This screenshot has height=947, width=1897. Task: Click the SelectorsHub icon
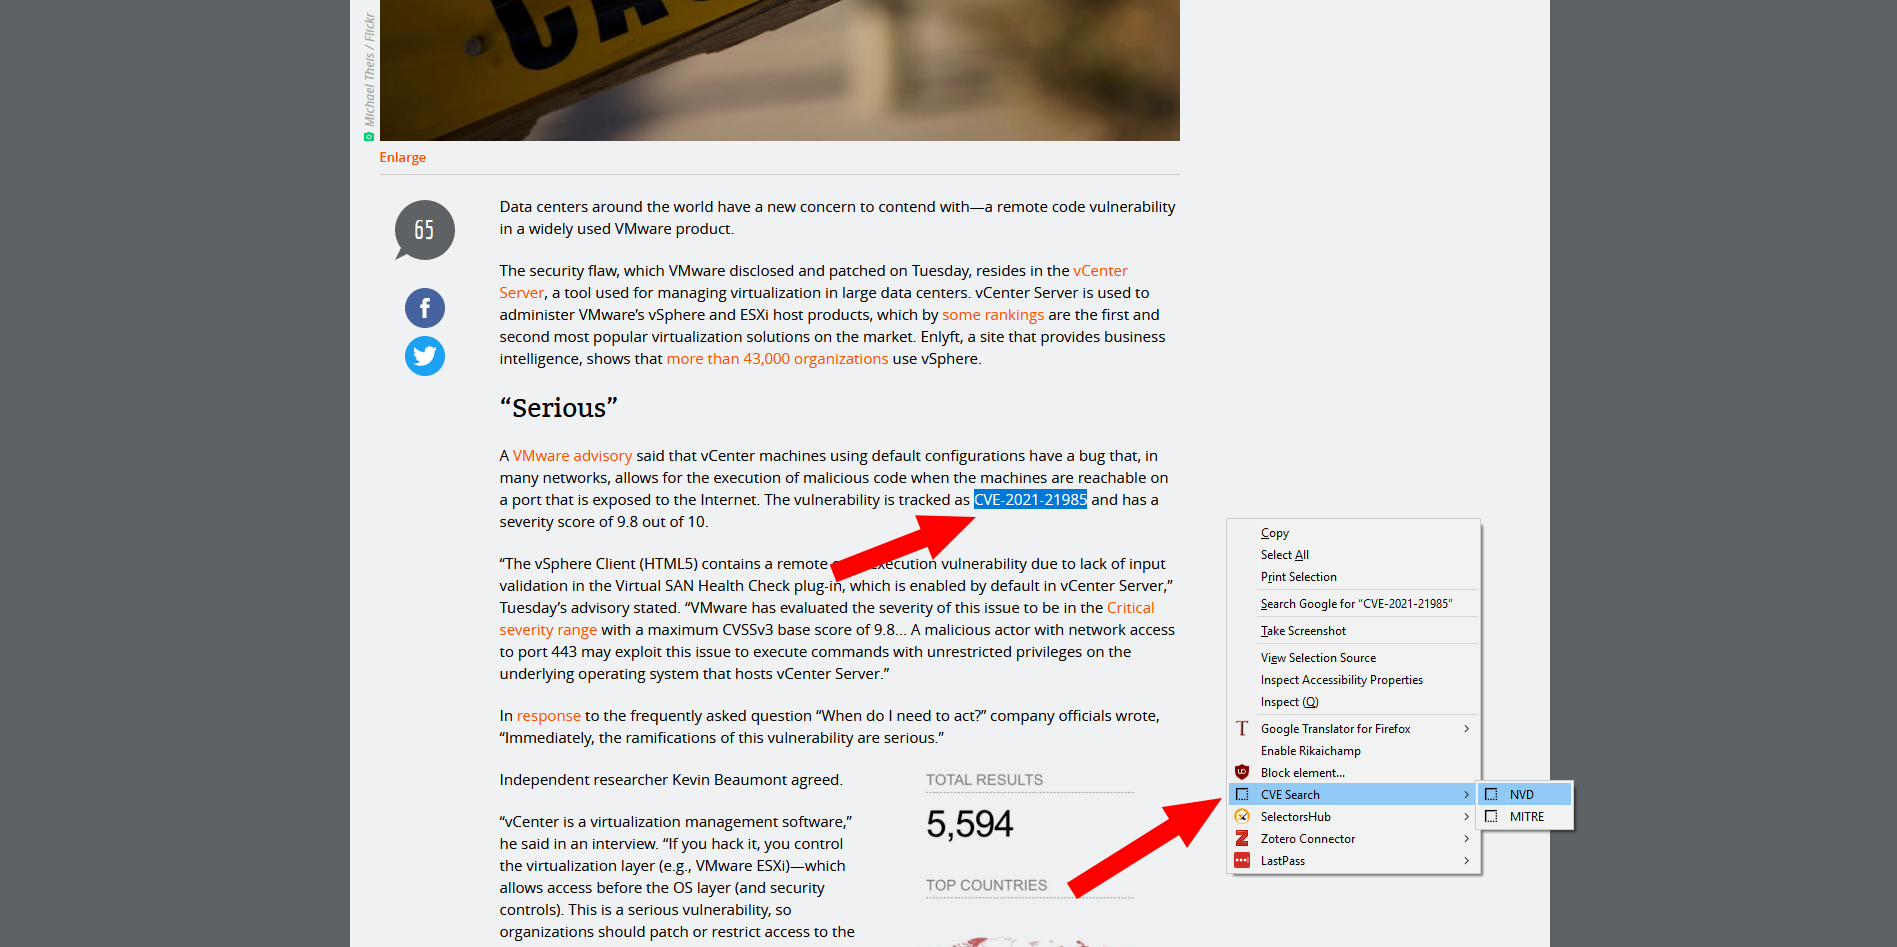pyautogui.click(x=1242, y=817)
